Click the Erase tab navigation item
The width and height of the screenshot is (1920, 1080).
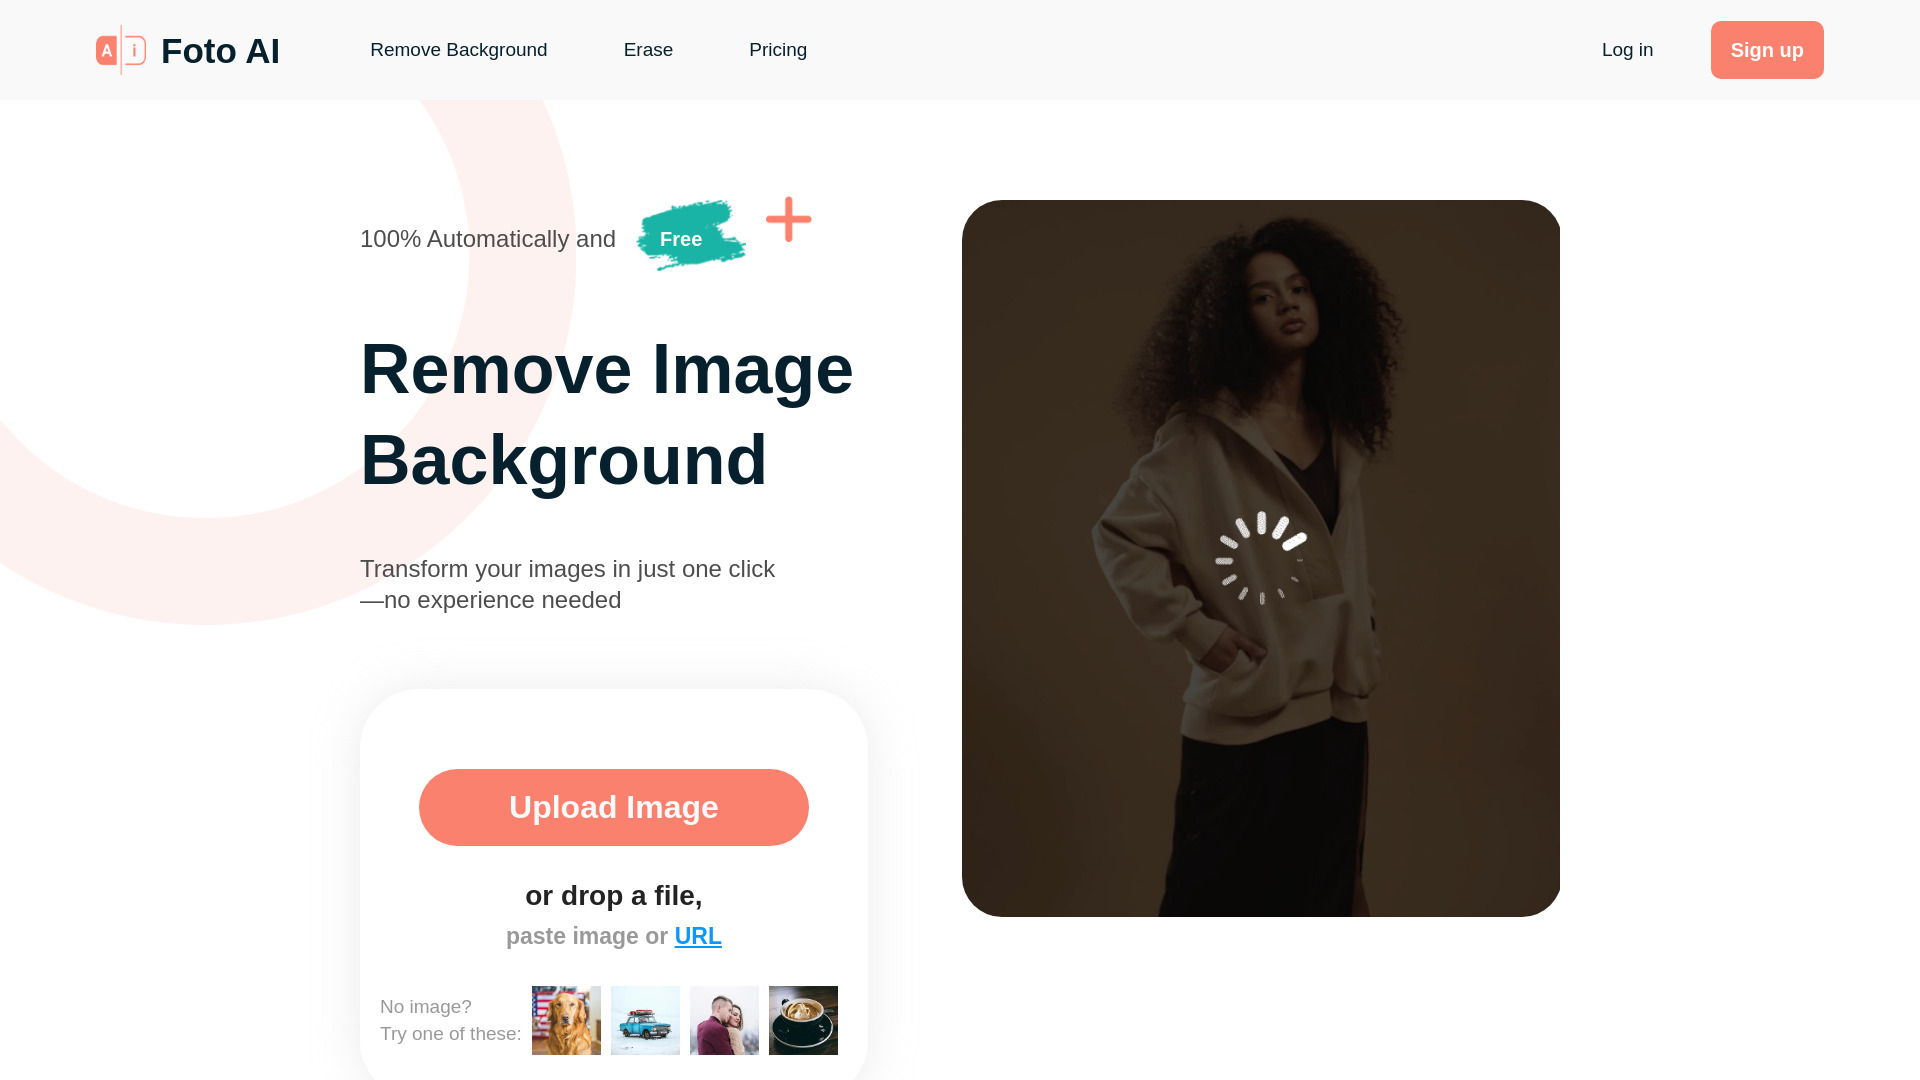647,49
